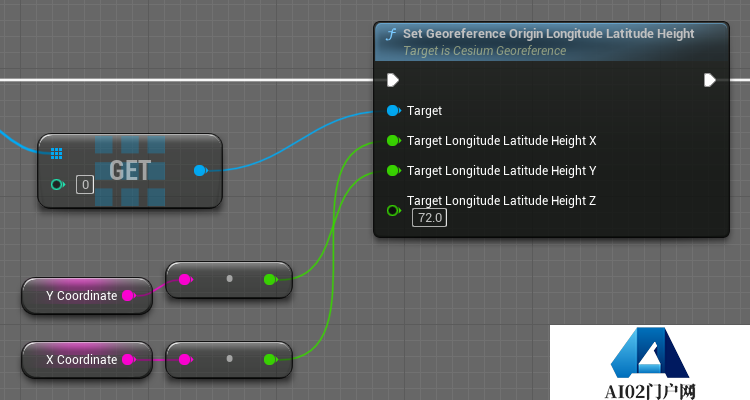Screen dimensions: 750x400
Task: Click the green output pin of lower conversion node
Action: (270, 359)
